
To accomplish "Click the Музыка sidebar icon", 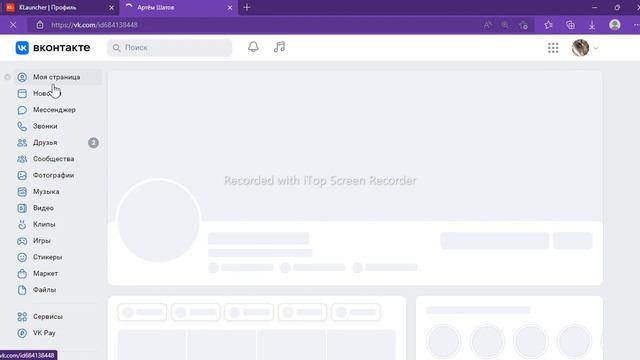I will 22,191.
